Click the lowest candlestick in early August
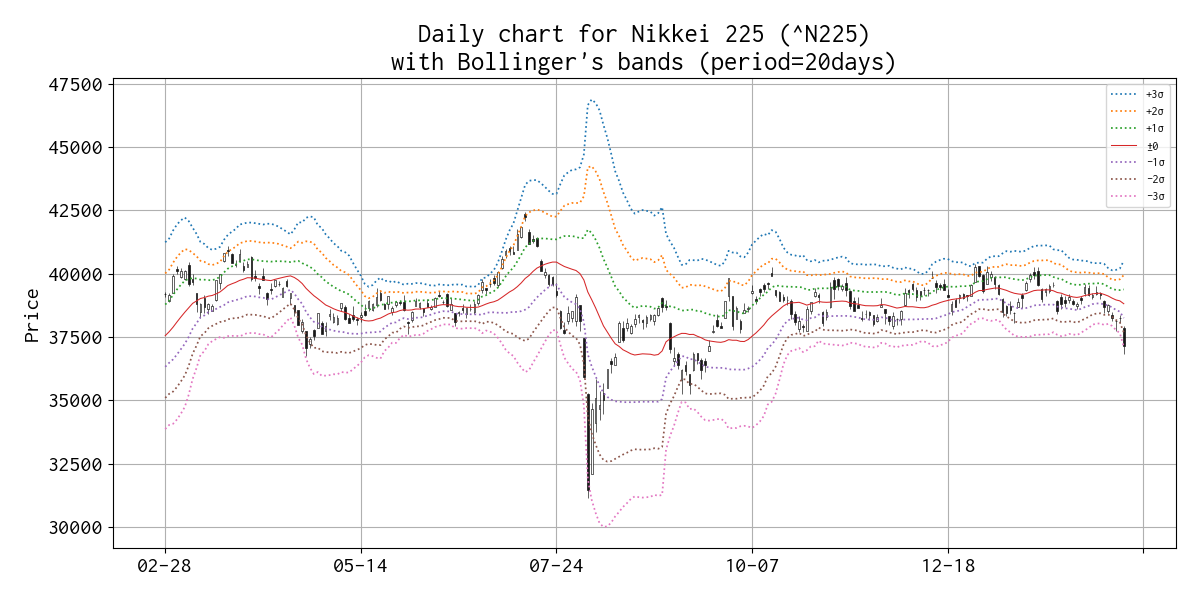 [x=588, y=444]
